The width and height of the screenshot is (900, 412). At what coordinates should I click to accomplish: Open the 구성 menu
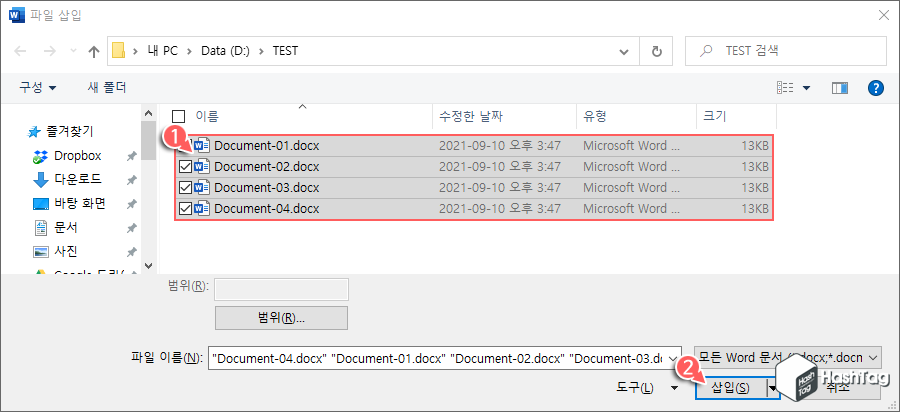point(38,88)
